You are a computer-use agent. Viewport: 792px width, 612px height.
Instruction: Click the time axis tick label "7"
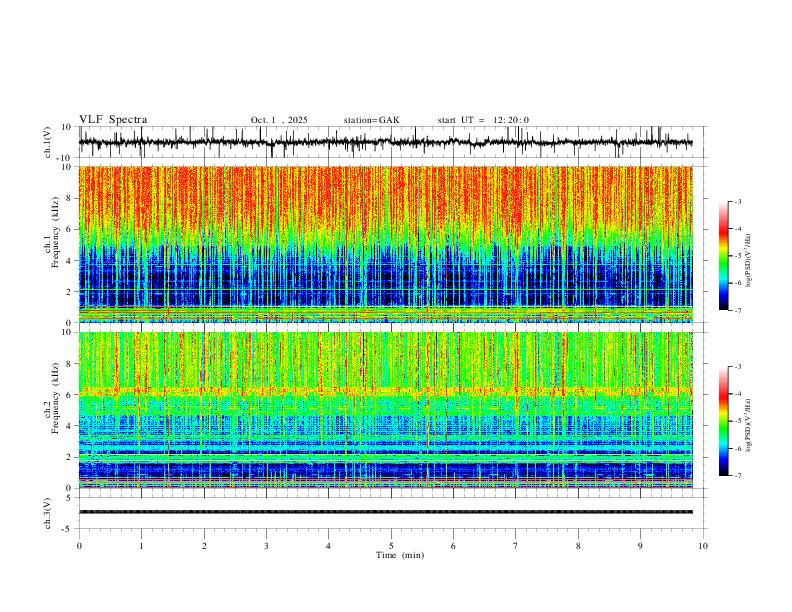pyautogui.click(x=516, y=546)
